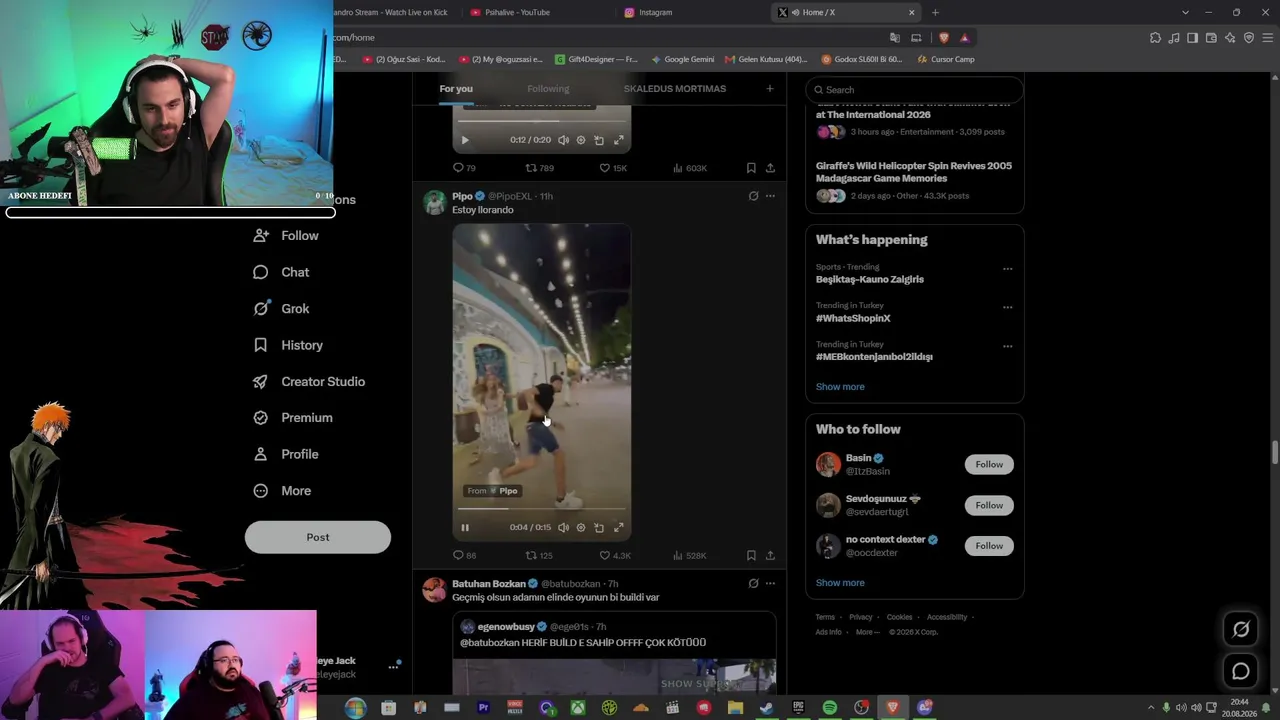Mute the Pipo video's sound

click(x=563, y=527)
